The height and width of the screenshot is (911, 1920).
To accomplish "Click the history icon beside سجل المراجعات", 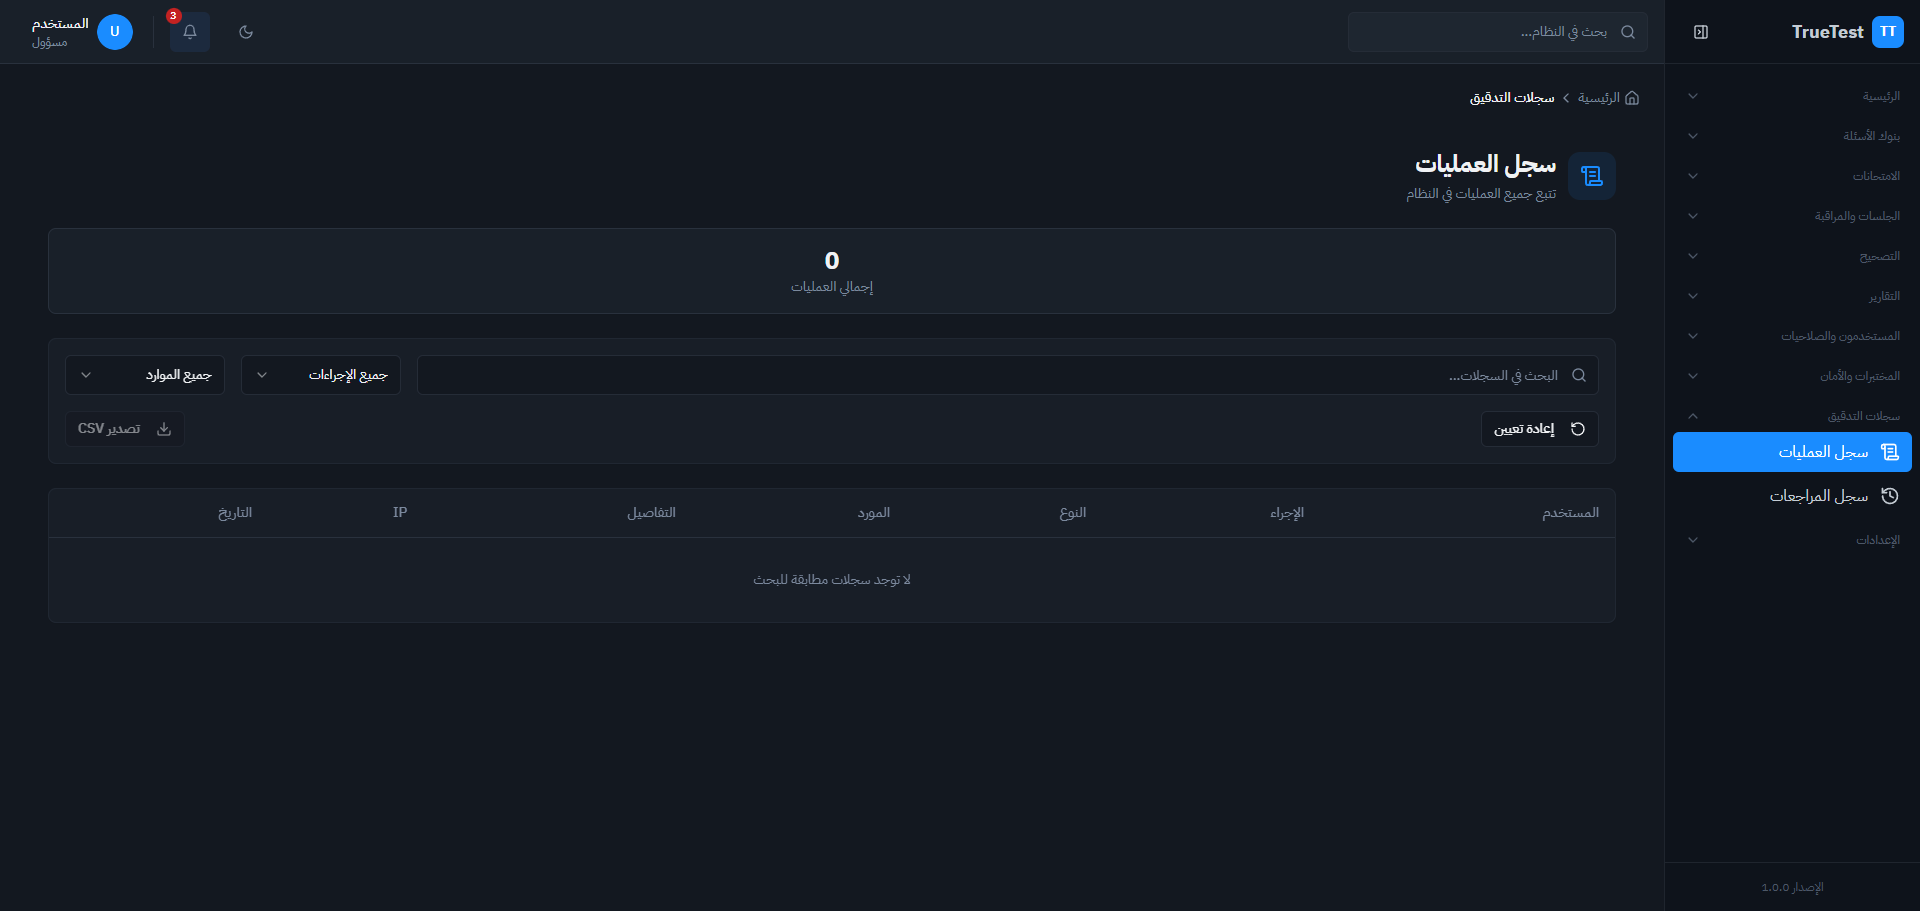I will pyautogui.click(x=1889, y=496).
